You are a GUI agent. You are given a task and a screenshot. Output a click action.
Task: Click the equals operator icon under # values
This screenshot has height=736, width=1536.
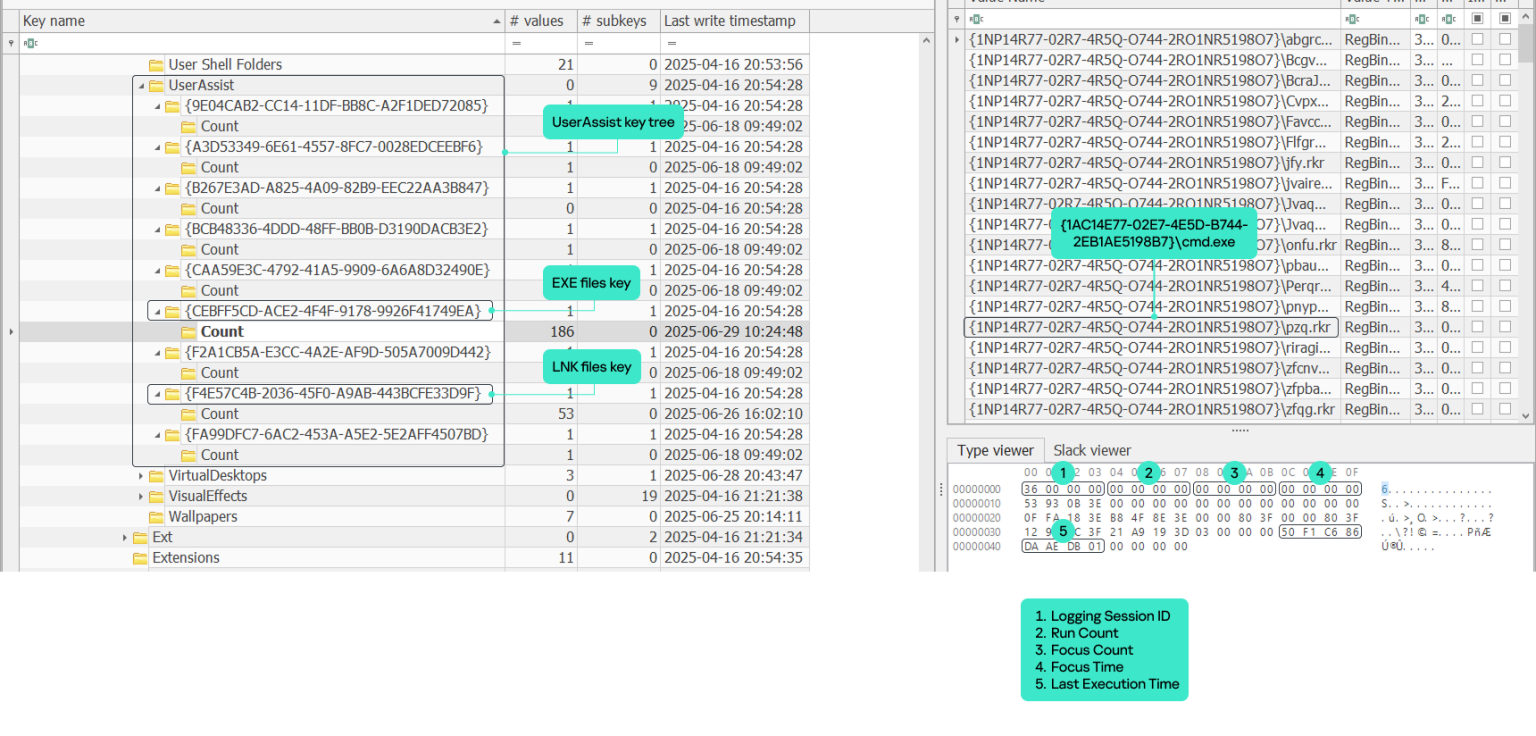click(x=516, y=43)
